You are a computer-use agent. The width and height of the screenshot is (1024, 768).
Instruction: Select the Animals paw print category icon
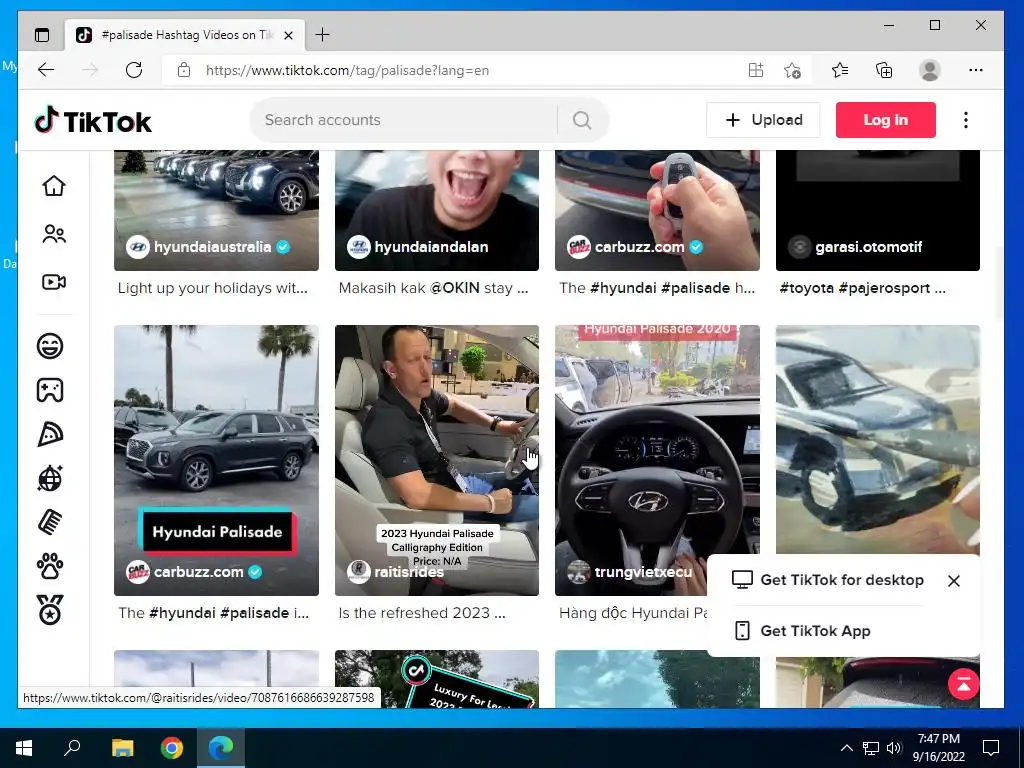point(50,566)
